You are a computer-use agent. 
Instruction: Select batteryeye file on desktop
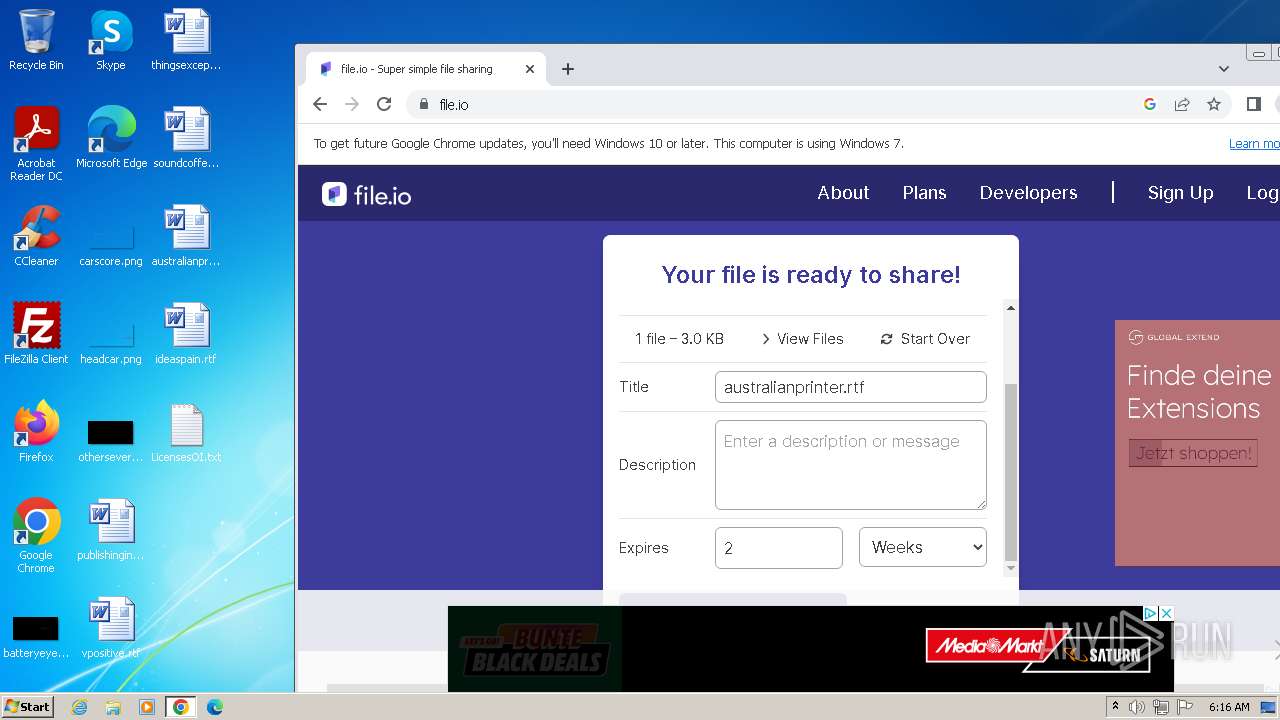click(36, 634)
